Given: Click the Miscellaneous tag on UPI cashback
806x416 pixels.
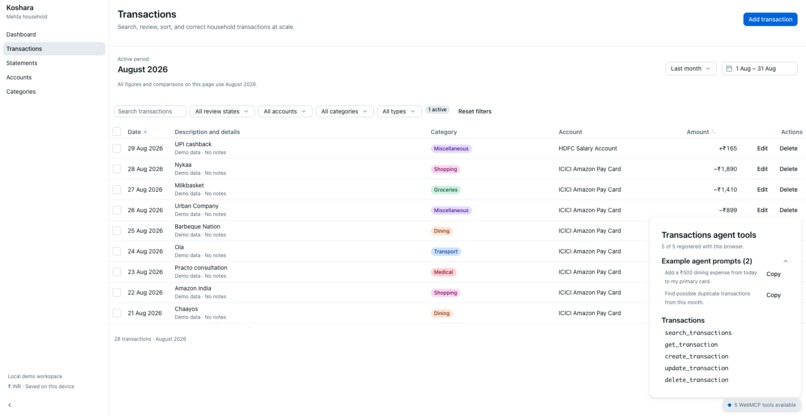Looking at the screenshot, I should click(x=451, y=149).
